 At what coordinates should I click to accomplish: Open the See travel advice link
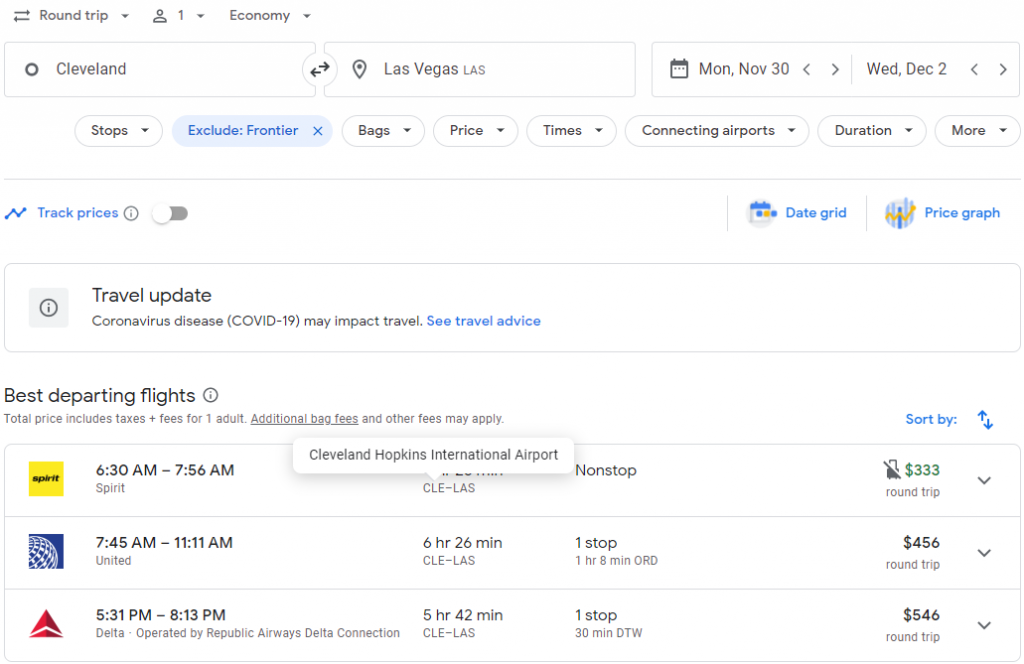click(483, 321)
